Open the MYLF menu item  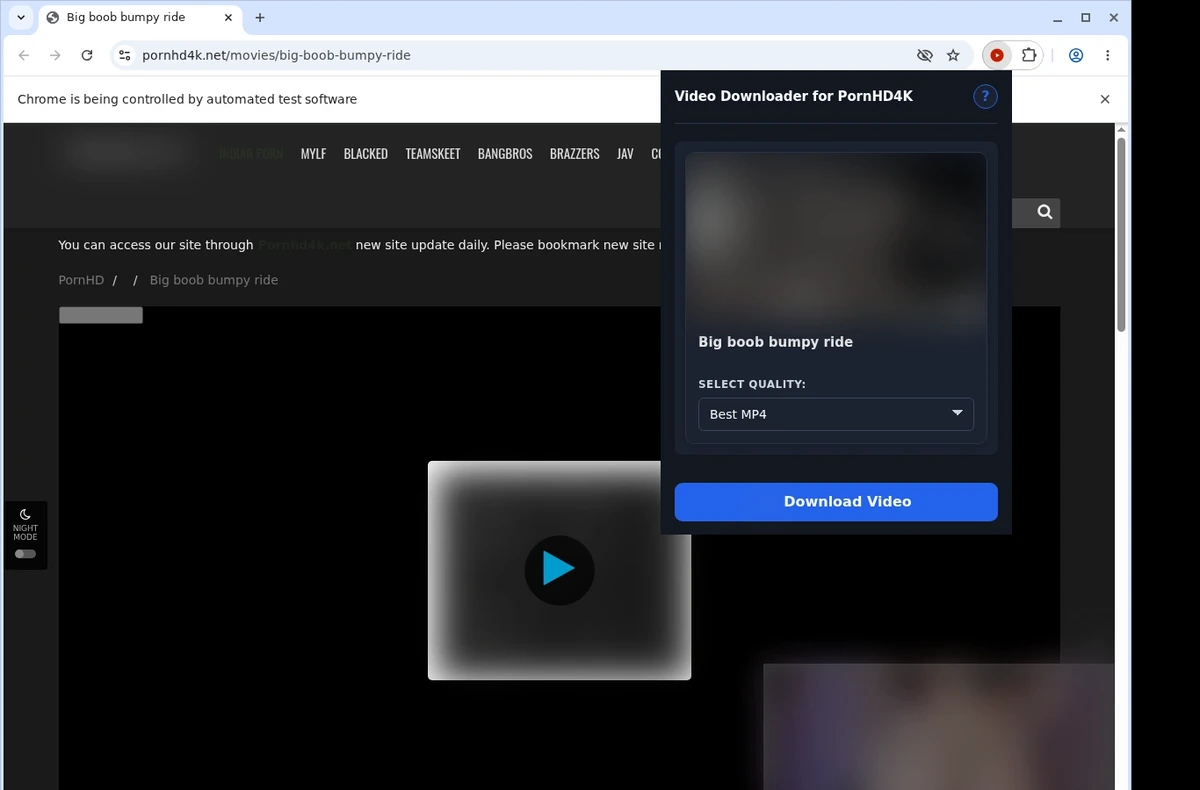[x=313, y=154]
